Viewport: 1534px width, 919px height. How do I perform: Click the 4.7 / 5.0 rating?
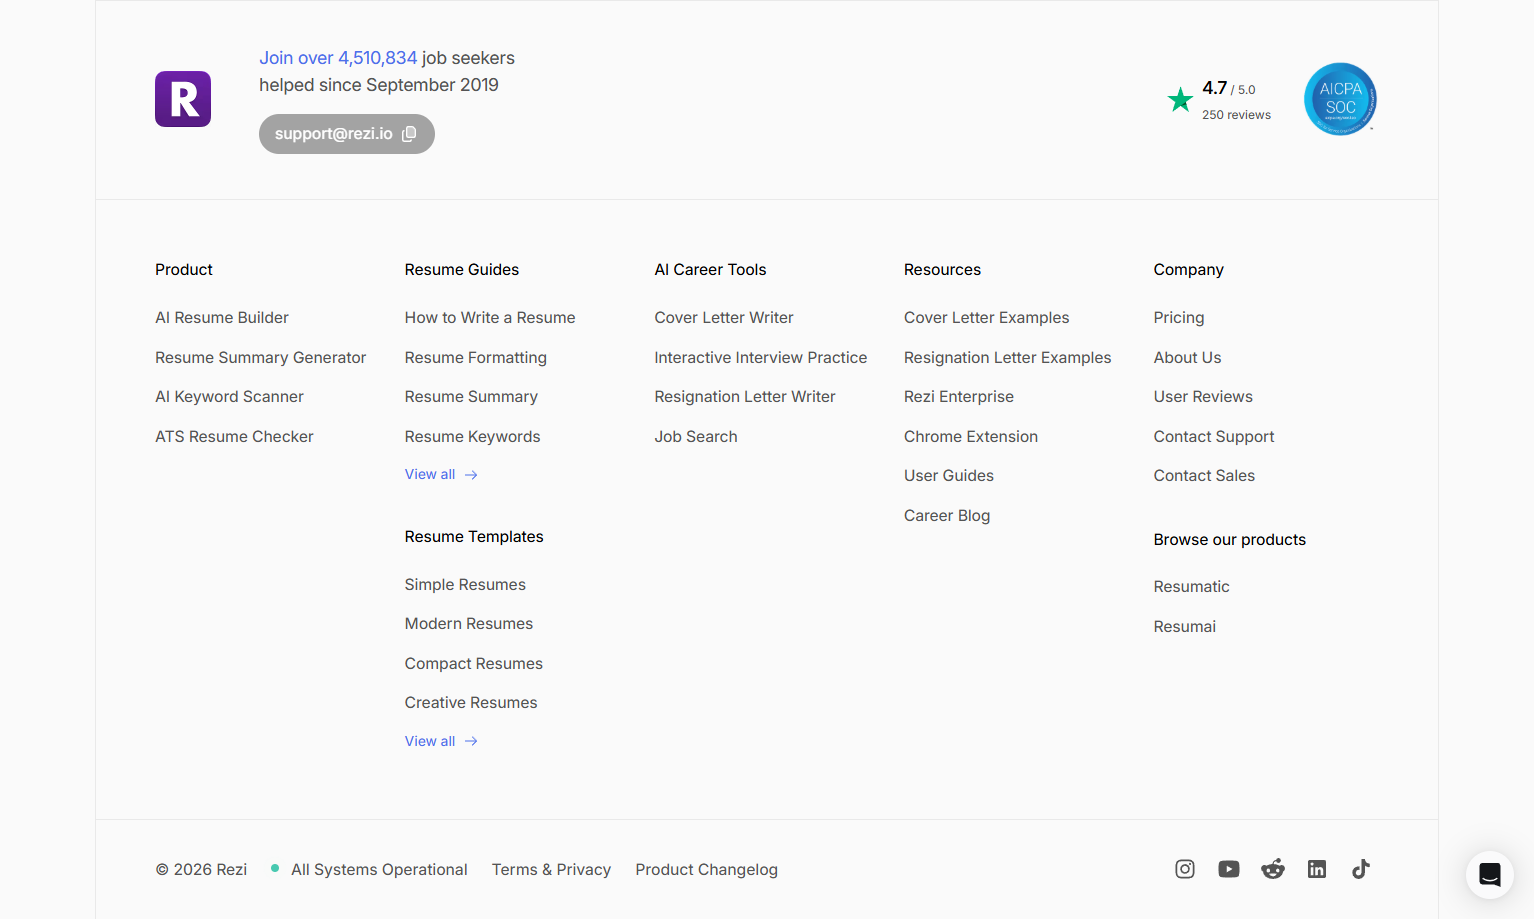(1228, 88)
